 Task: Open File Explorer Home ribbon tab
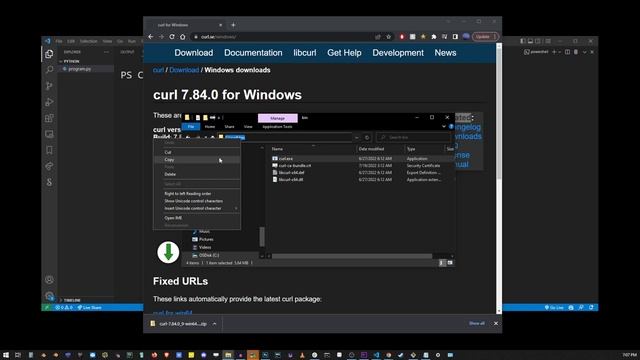click(210, 127)
